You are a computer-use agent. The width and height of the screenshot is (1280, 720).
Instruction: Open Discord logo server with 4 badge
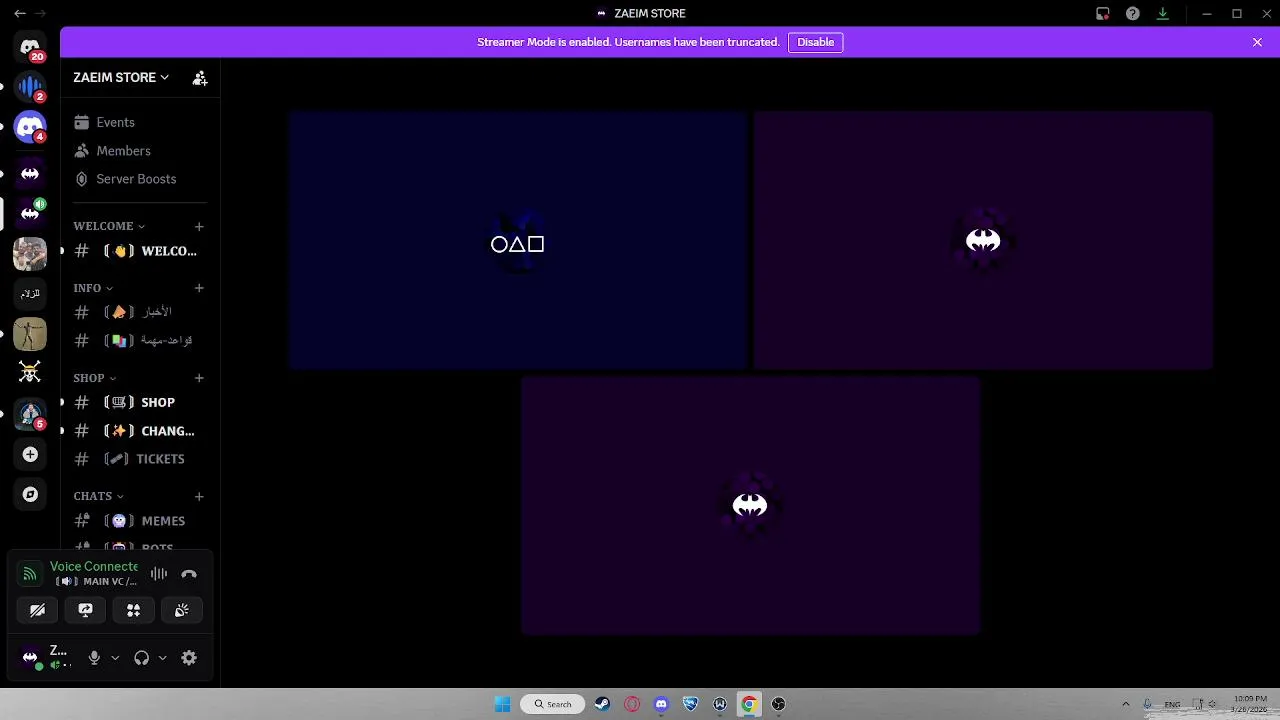(x=30, y=127)
